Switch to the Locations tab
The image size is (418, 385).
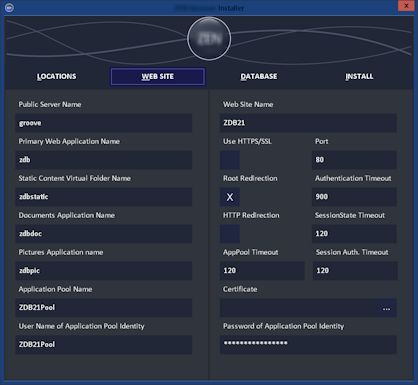tap(56, 76)
